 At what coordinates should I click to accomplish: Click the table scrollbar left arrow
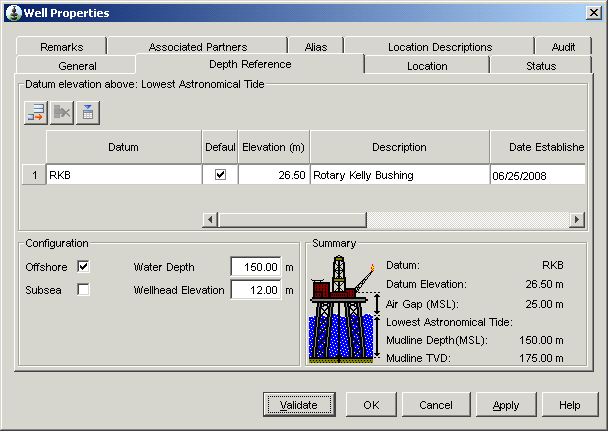210,219
